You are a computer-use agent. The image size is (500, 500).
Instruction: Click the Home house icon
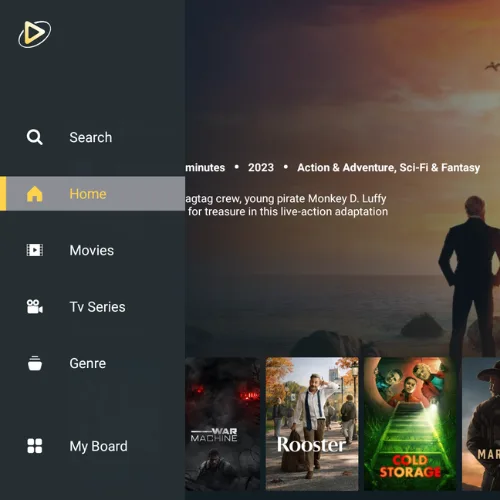(35, 194)
